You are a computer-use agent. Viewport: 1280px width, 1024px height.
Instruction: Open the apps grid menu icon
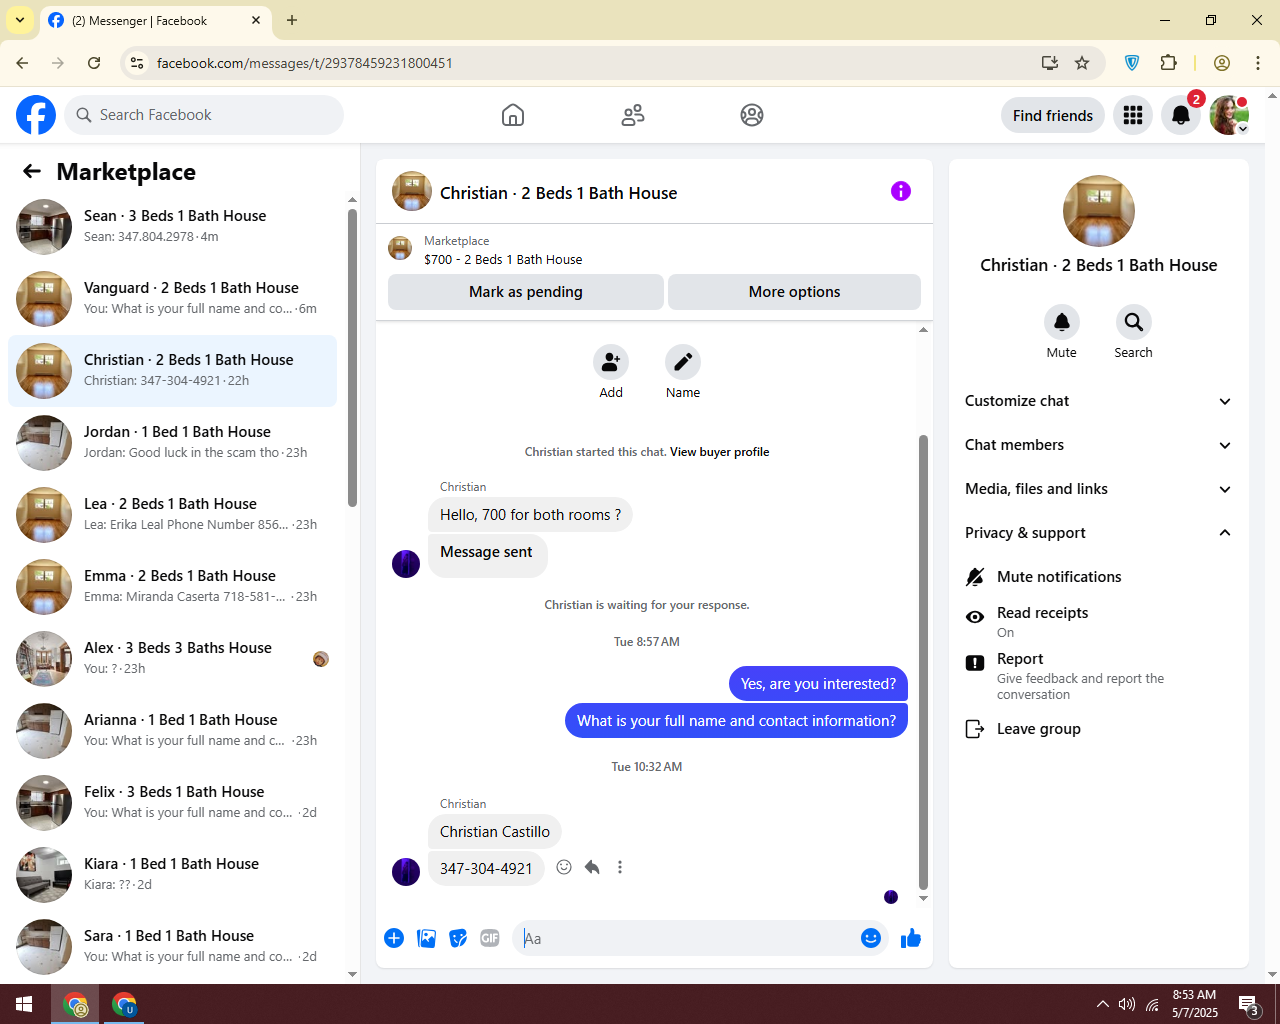tap(1133, 115)
